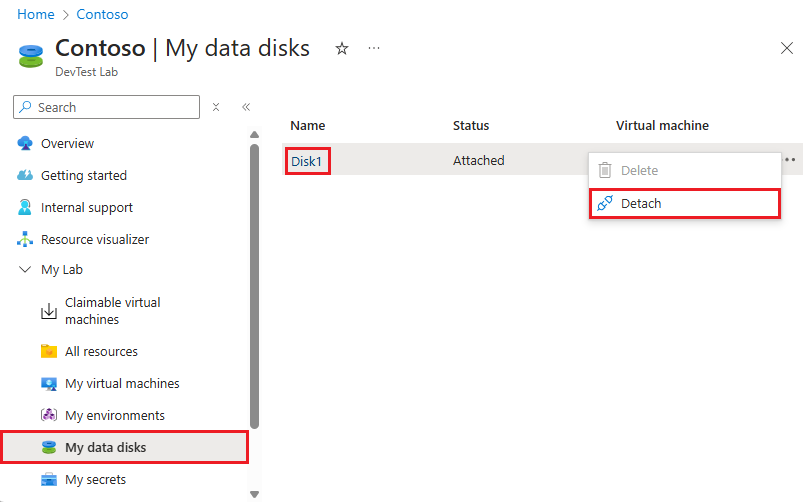This screenshot has width=809, height=502.
Task: Choose Delete in the context menu
Action: [x=639, y=171]
